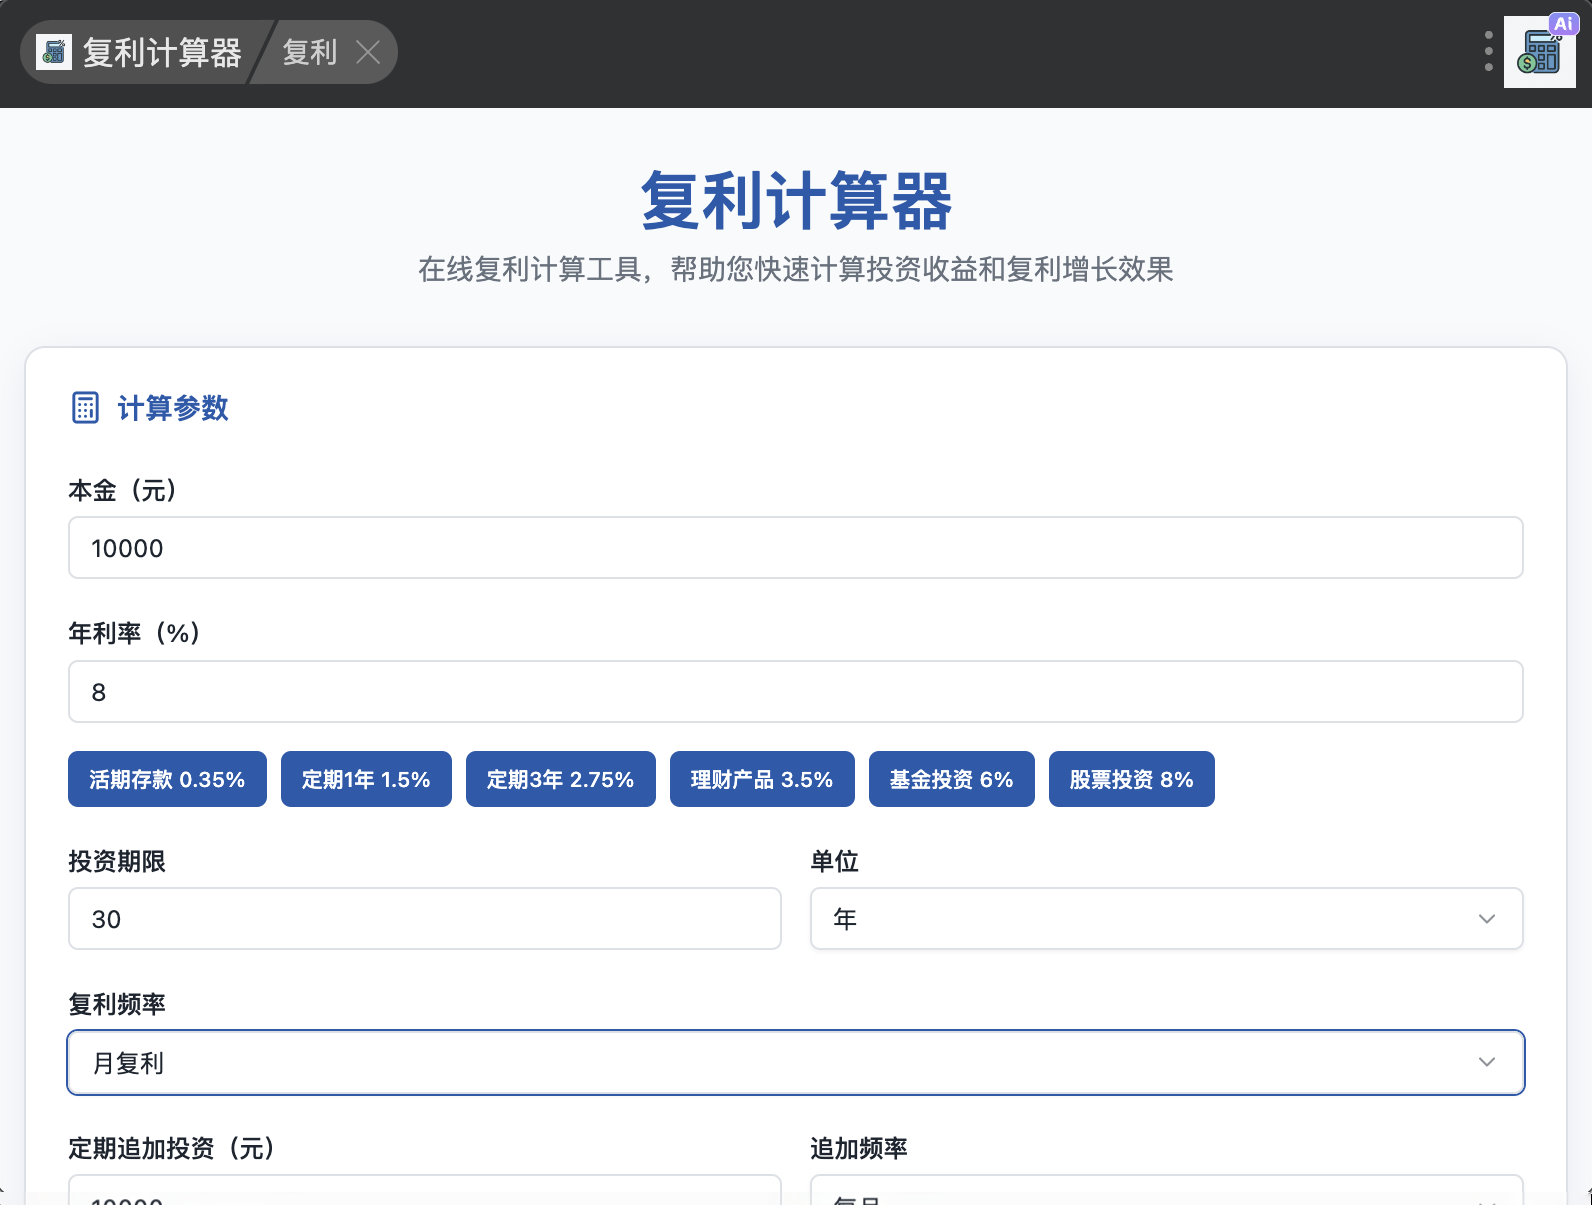Open the 单位 dropdown showing 年
Screen dimensions: 1592x1205
(x=1166, y=919)
